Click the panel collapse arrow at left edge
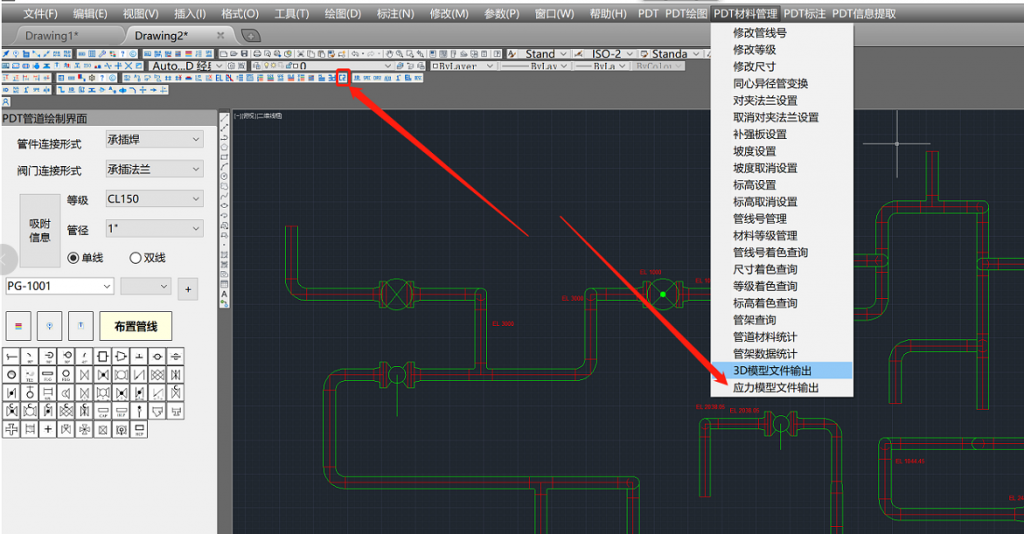Screen dimensions: 1024x534 click(5, 259)
